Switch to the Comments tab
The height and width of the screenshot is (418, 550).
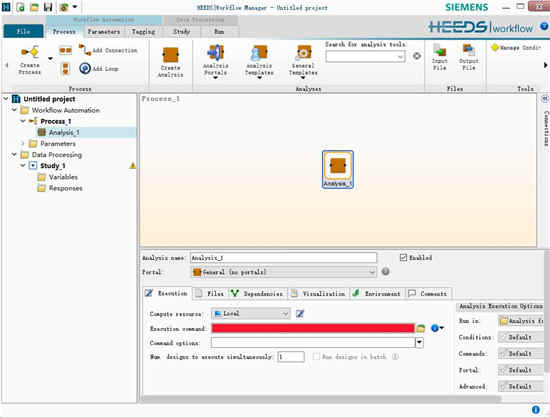coord(429,294)
